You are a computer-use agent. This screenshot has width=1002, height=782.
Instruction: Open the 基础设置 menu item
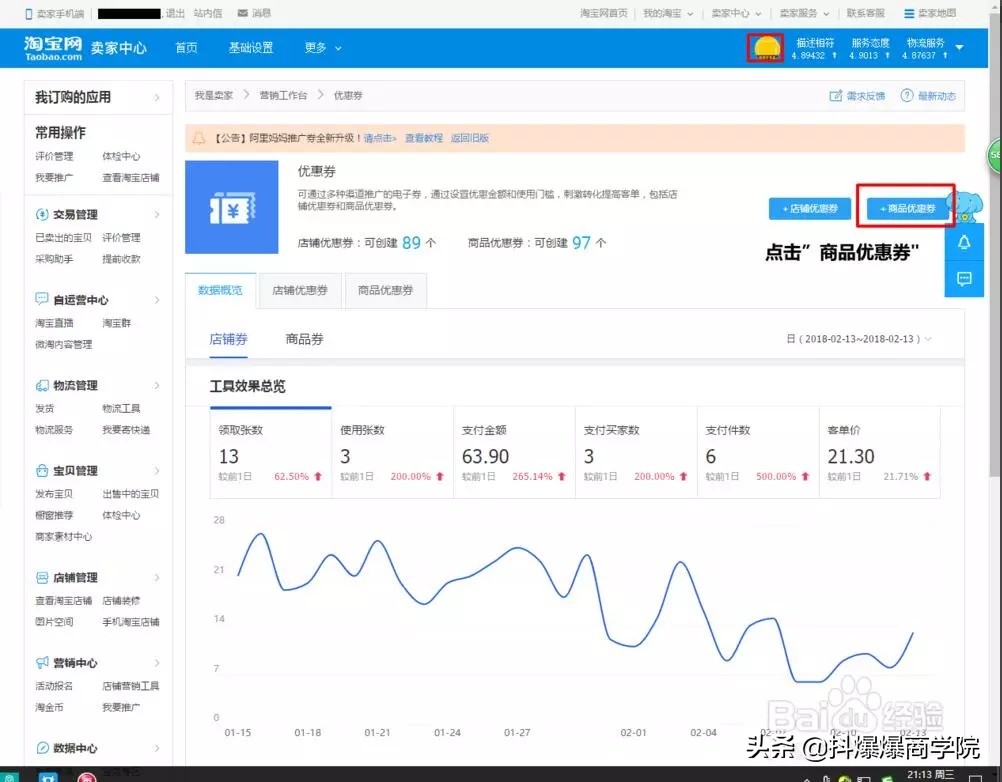pos(250,47)
